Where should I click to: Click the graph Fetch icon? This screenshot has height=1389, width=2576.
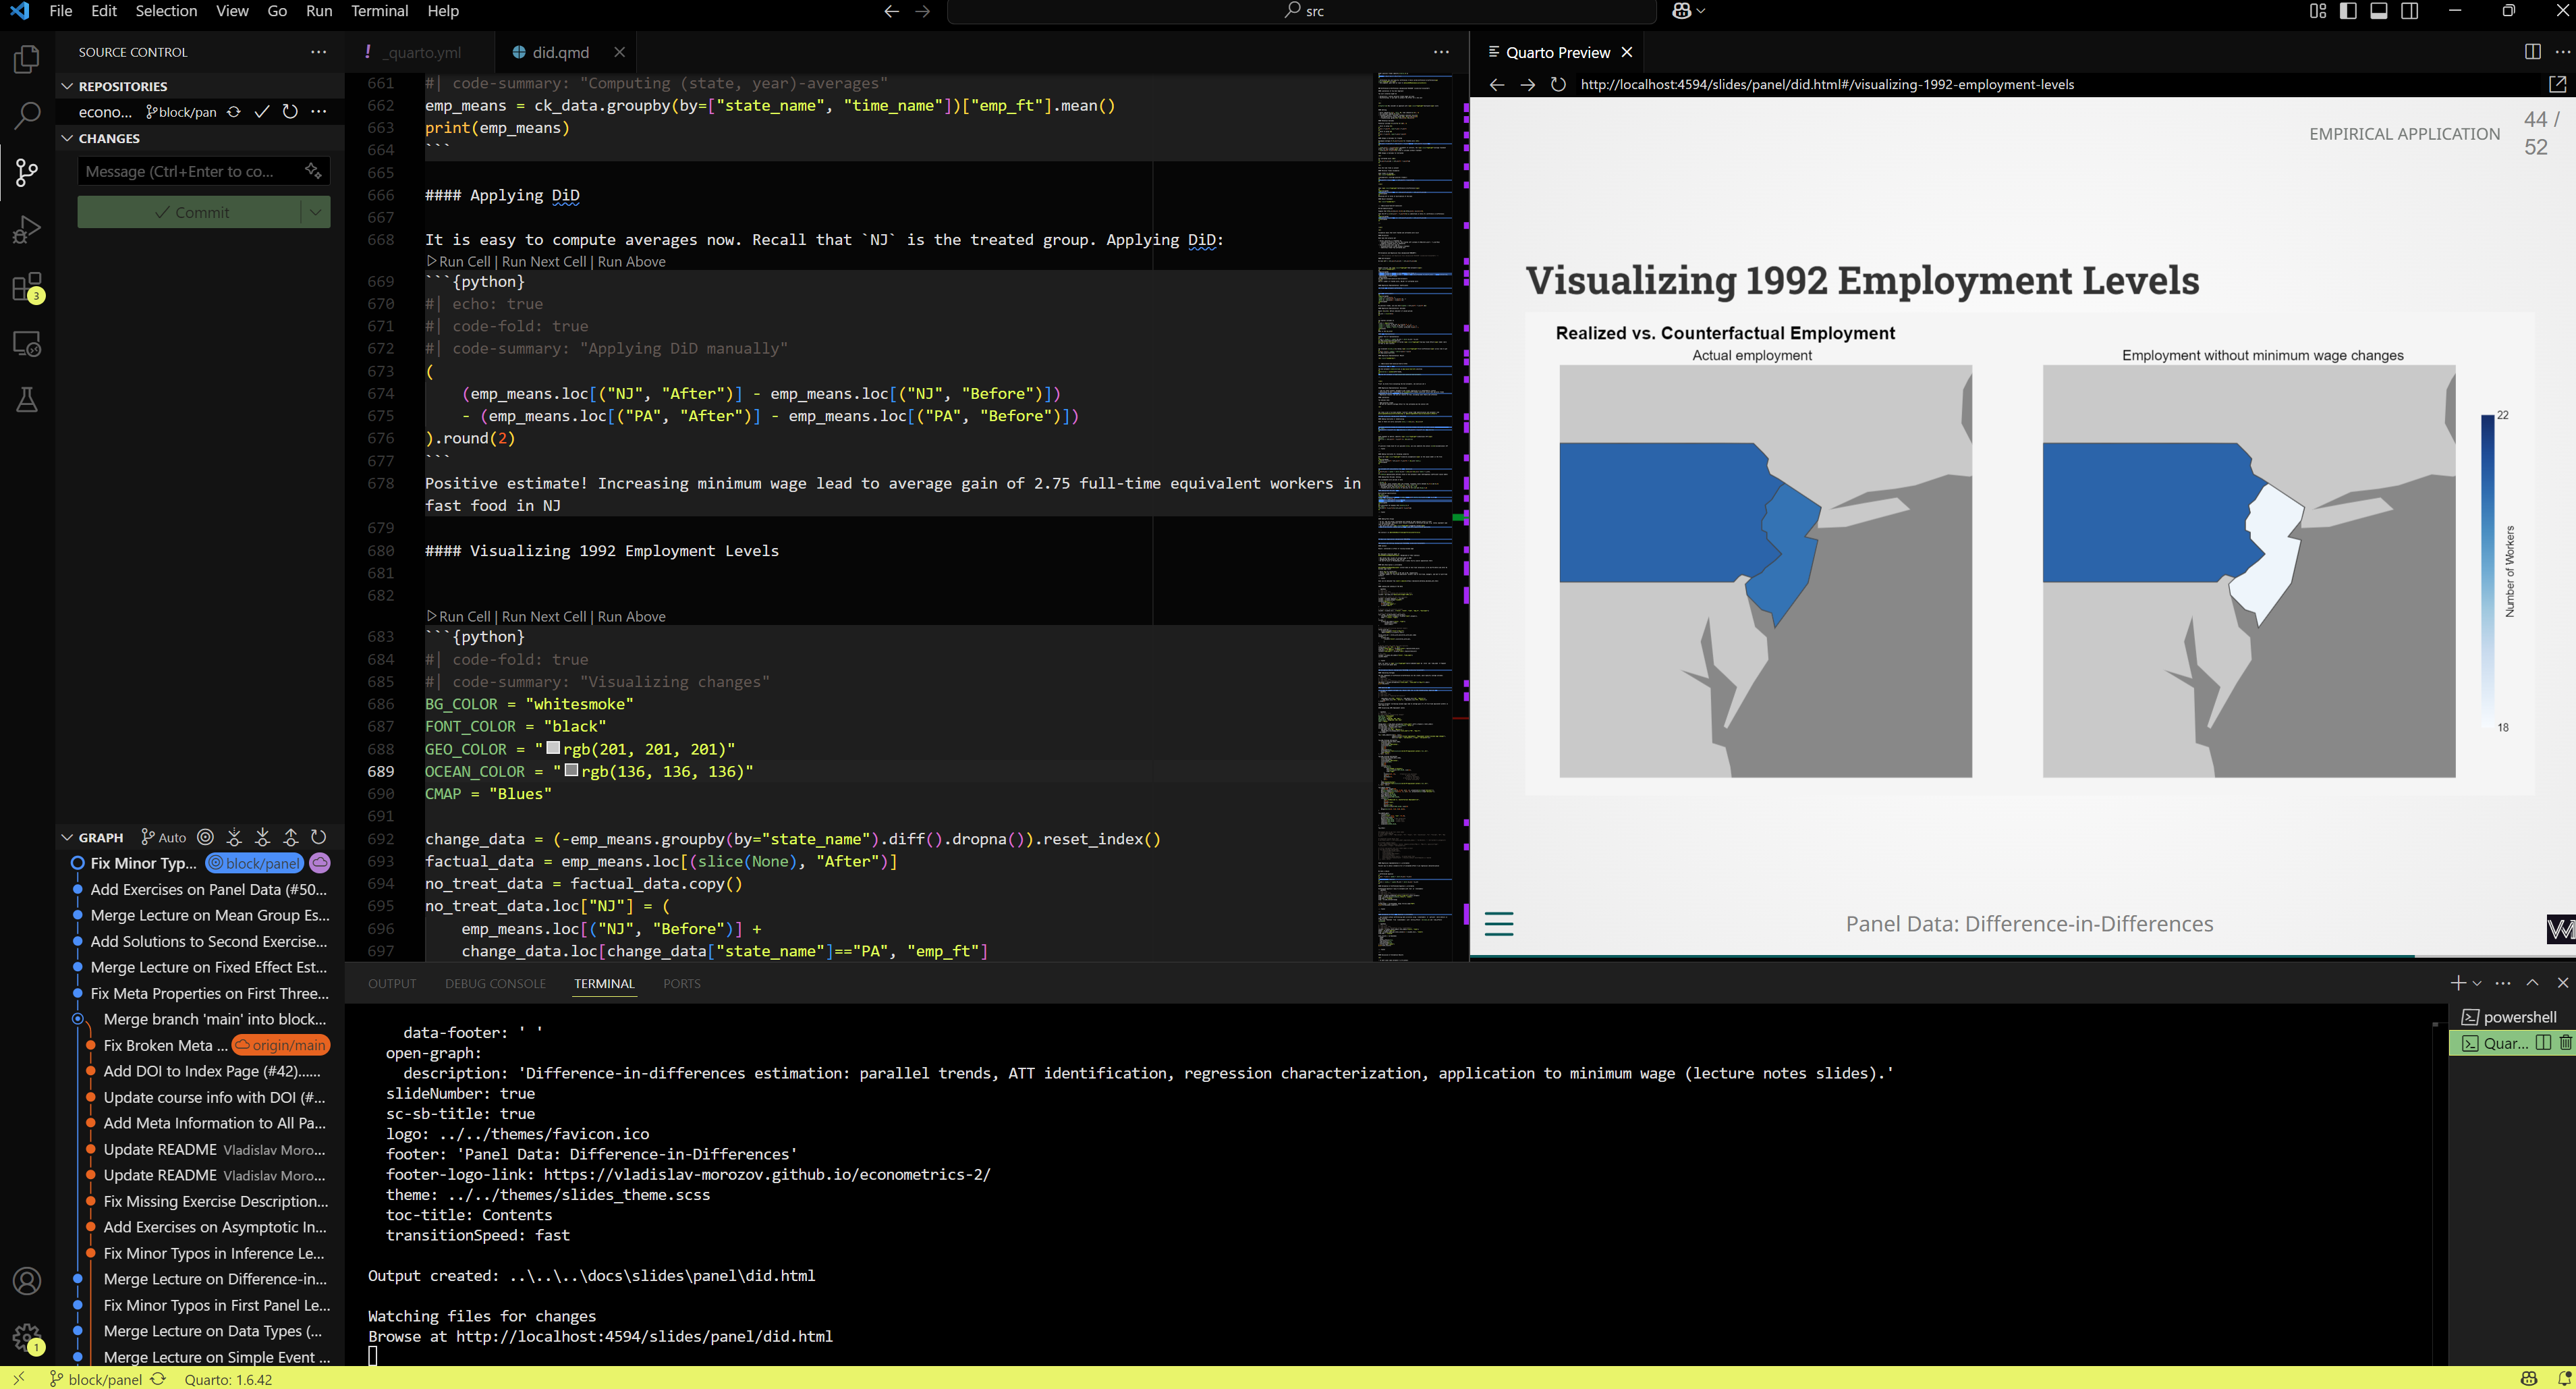pos(234,837)
